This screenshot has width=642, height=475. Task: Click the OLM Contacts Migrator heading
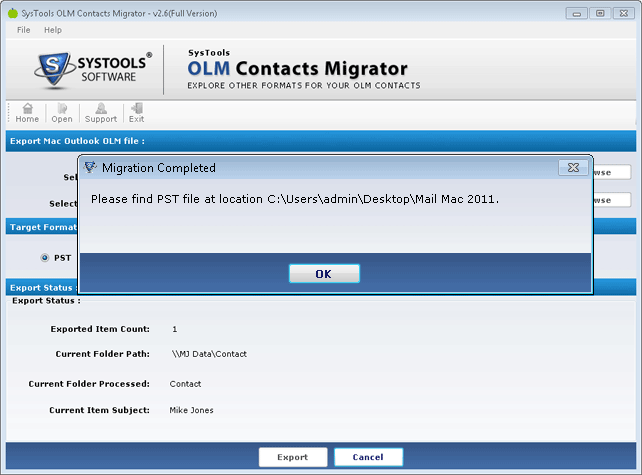(x=297, y=68)
